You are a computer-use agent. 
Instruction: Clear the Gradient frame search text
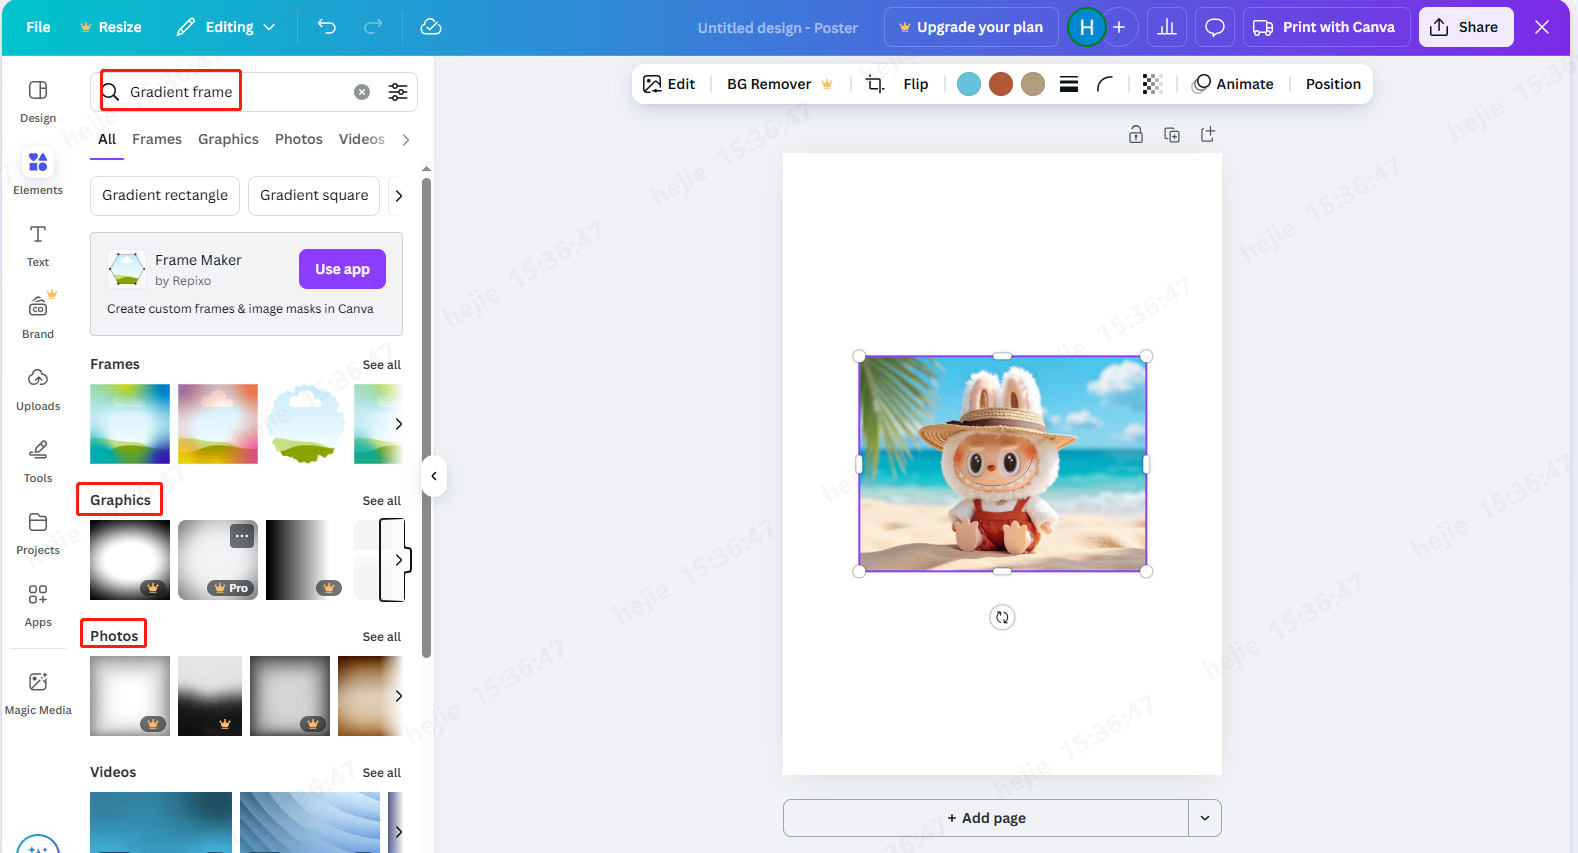[362, 92]
